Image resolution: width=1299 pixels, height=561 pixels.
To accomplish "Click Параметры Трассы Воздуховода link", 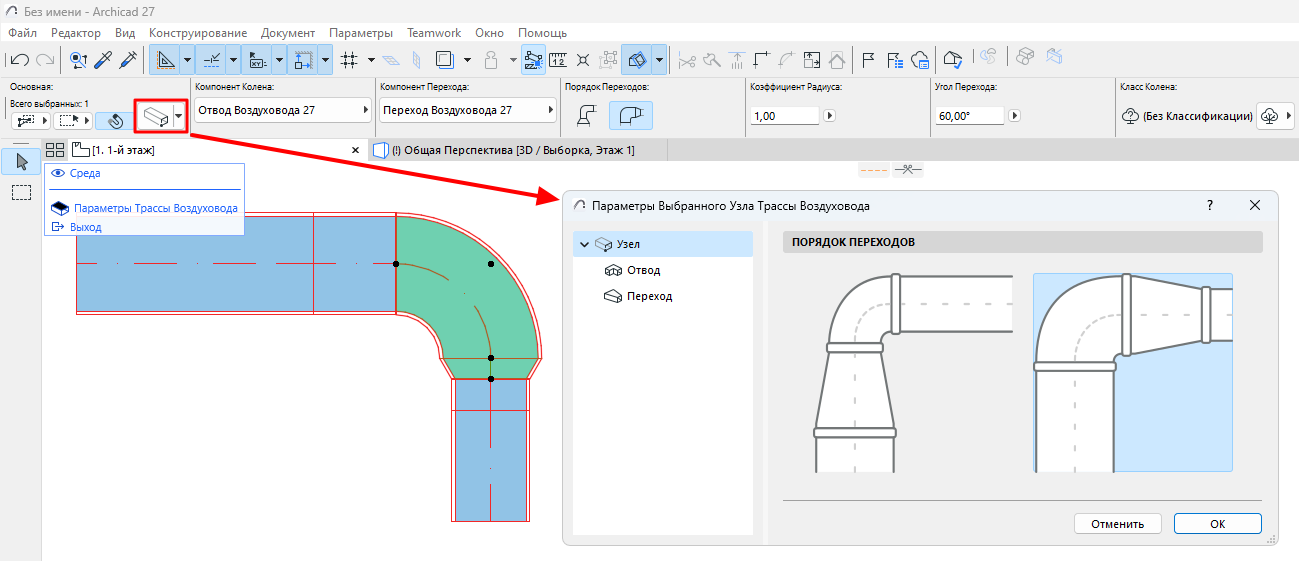I will [x=155, y=209].
